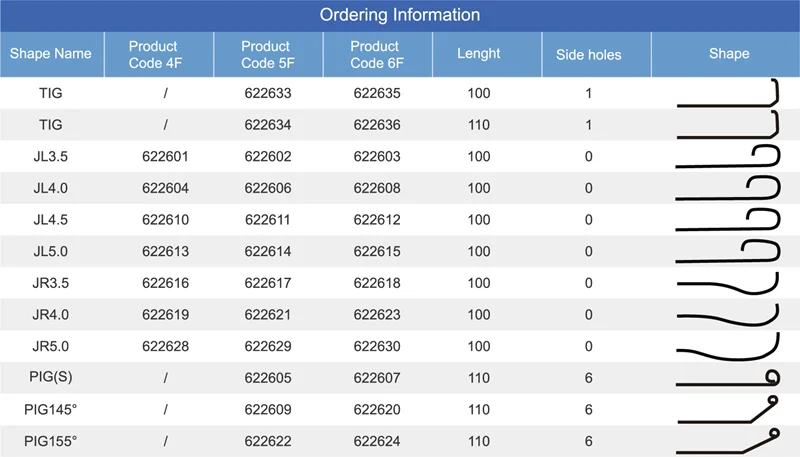Click the Lenght column header
The height and width of the screenshot is (457, 800).
tap(478, 54)
